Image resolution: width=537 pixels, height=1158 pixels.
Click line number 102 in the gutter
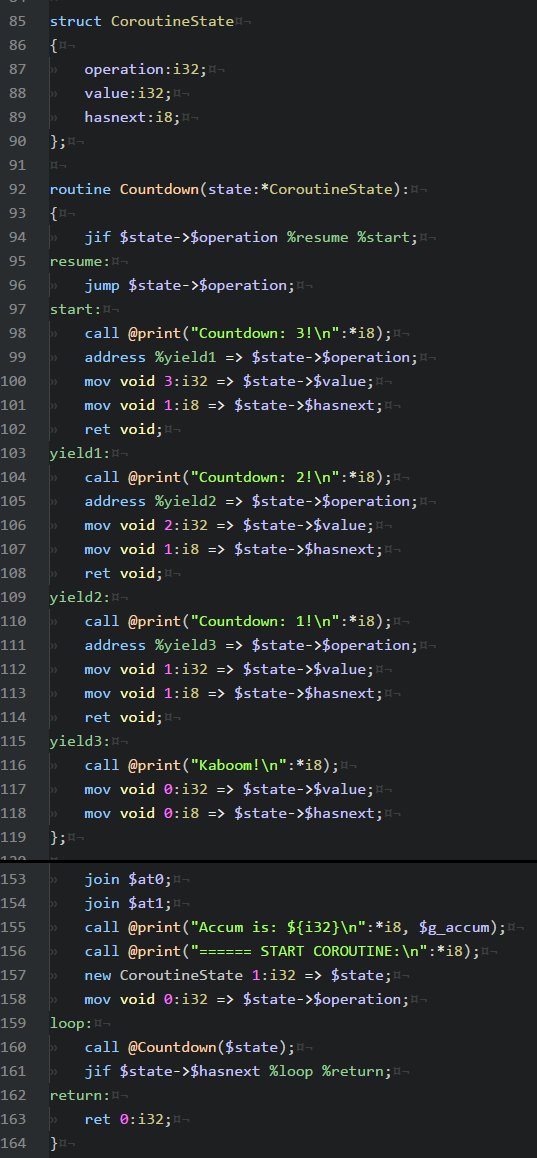click(x=13, y=429)
